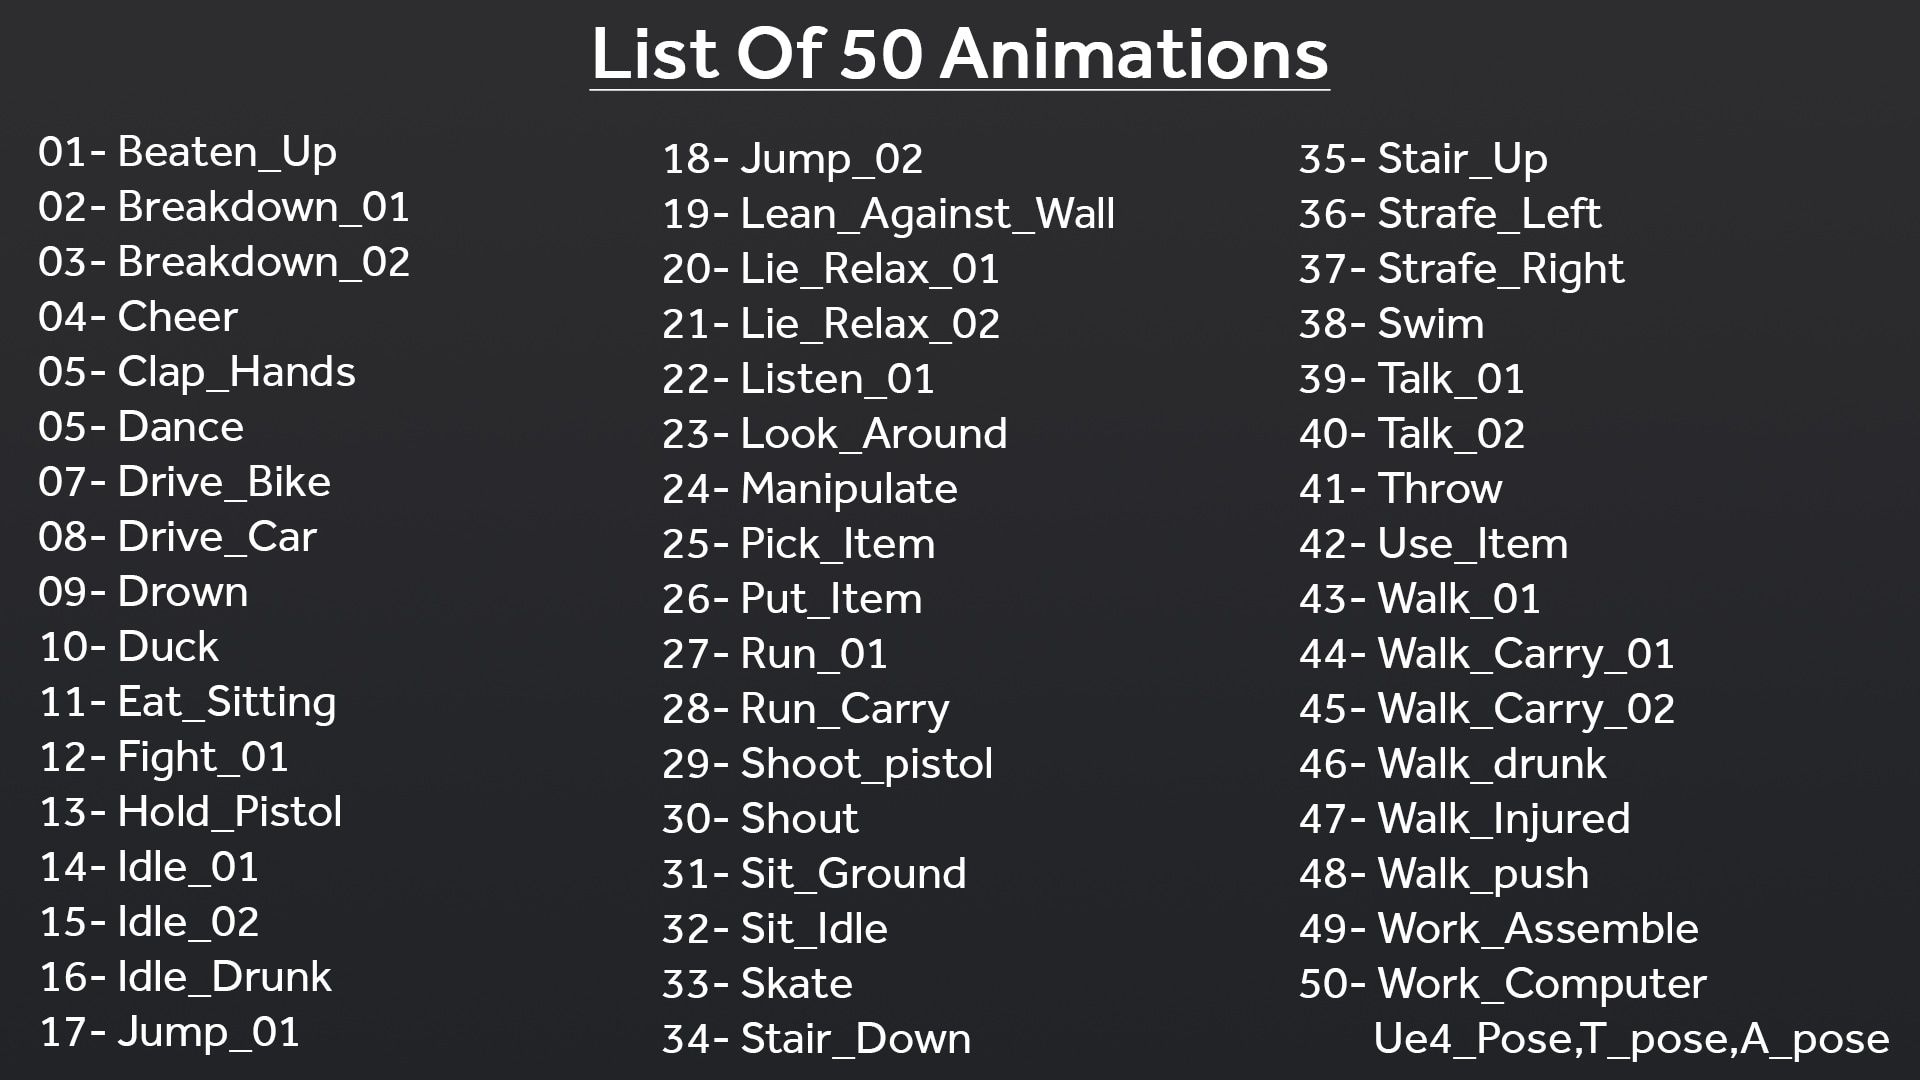Select the 19- Lean_Against_Wall entry
Image resolution: width=1920 pixels, height=1080 pixels.
889,215
